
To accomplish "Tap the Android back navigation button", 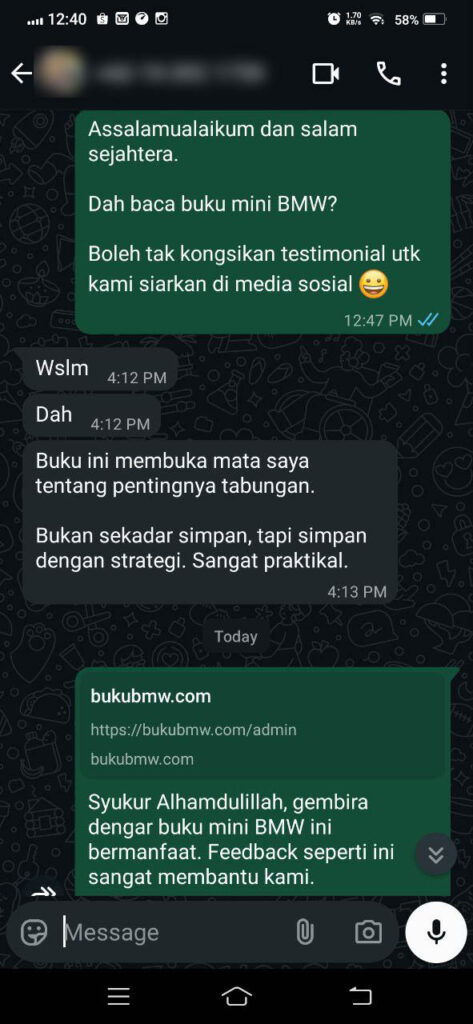I will pos(360,996).
